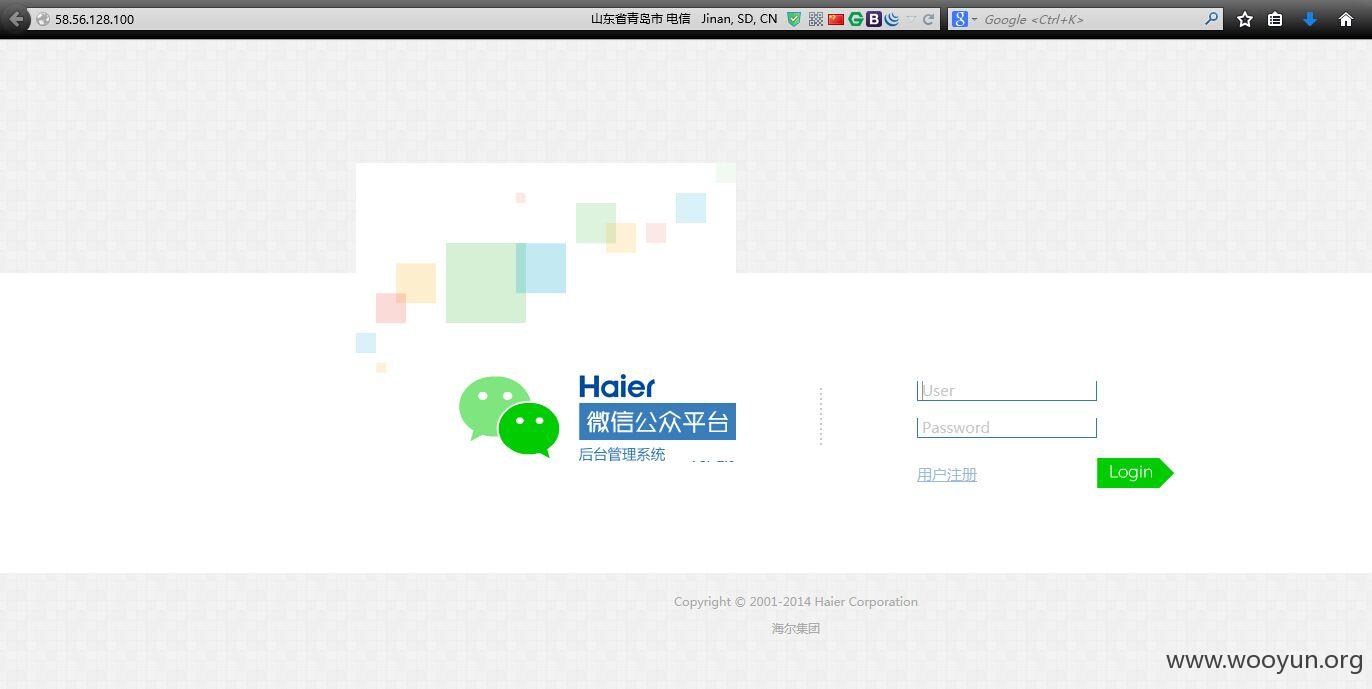Click the WeChat chat bubbles logo
This screenshot has width=1372, height=689.
[509, 417]
